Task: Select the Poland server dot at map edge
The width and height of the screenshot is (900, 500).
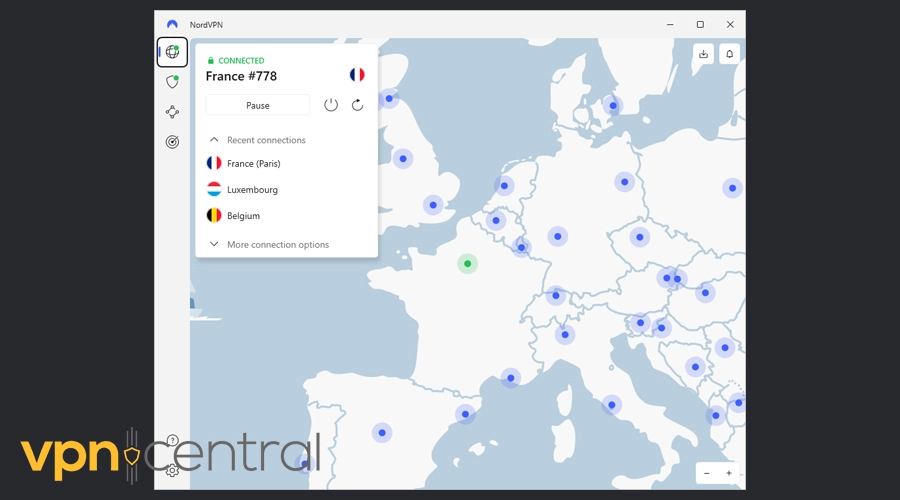Action: [732, 188]
